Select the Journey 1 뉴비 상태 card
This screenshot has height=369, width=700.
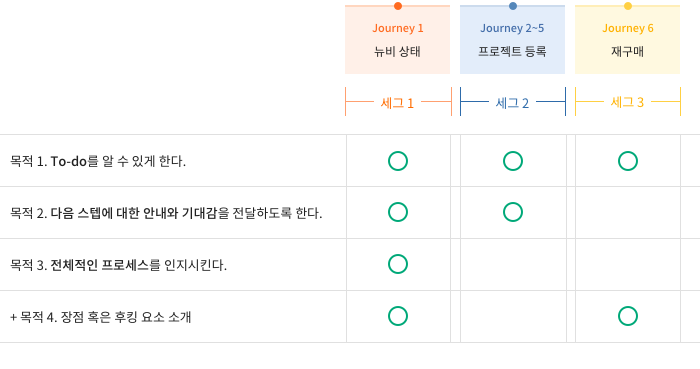[x=397, y=40]
